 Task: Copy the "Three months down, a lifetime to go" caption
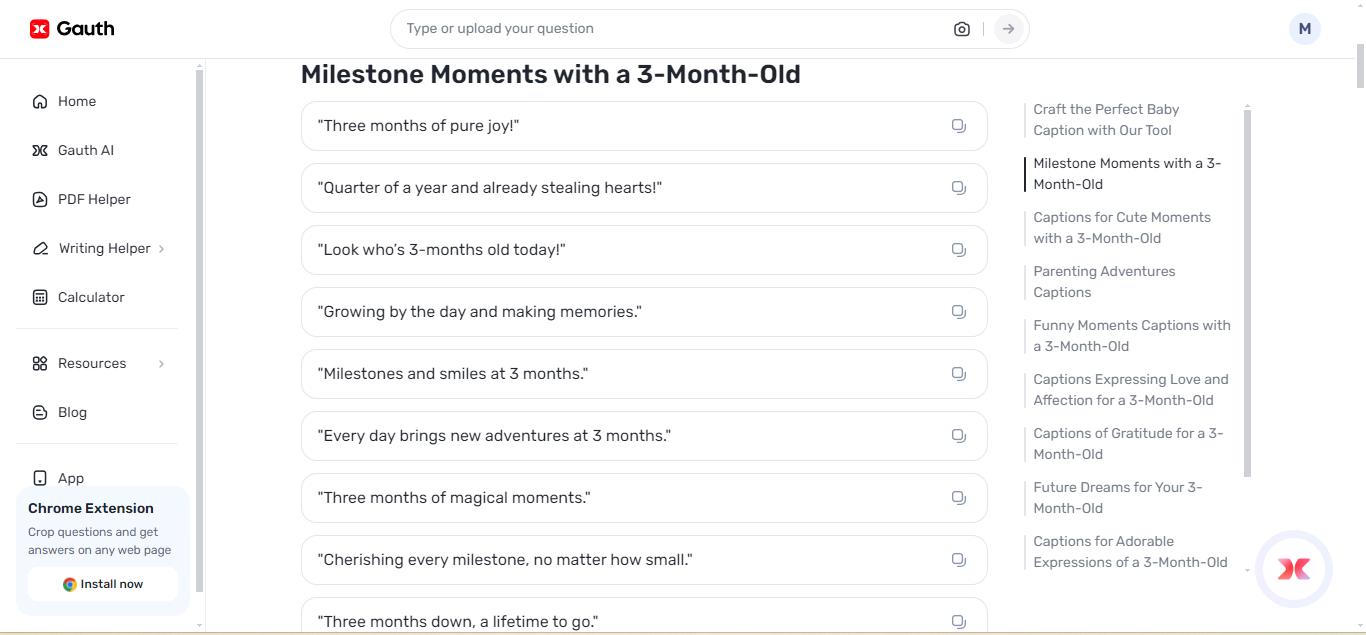tap(958, 621)
